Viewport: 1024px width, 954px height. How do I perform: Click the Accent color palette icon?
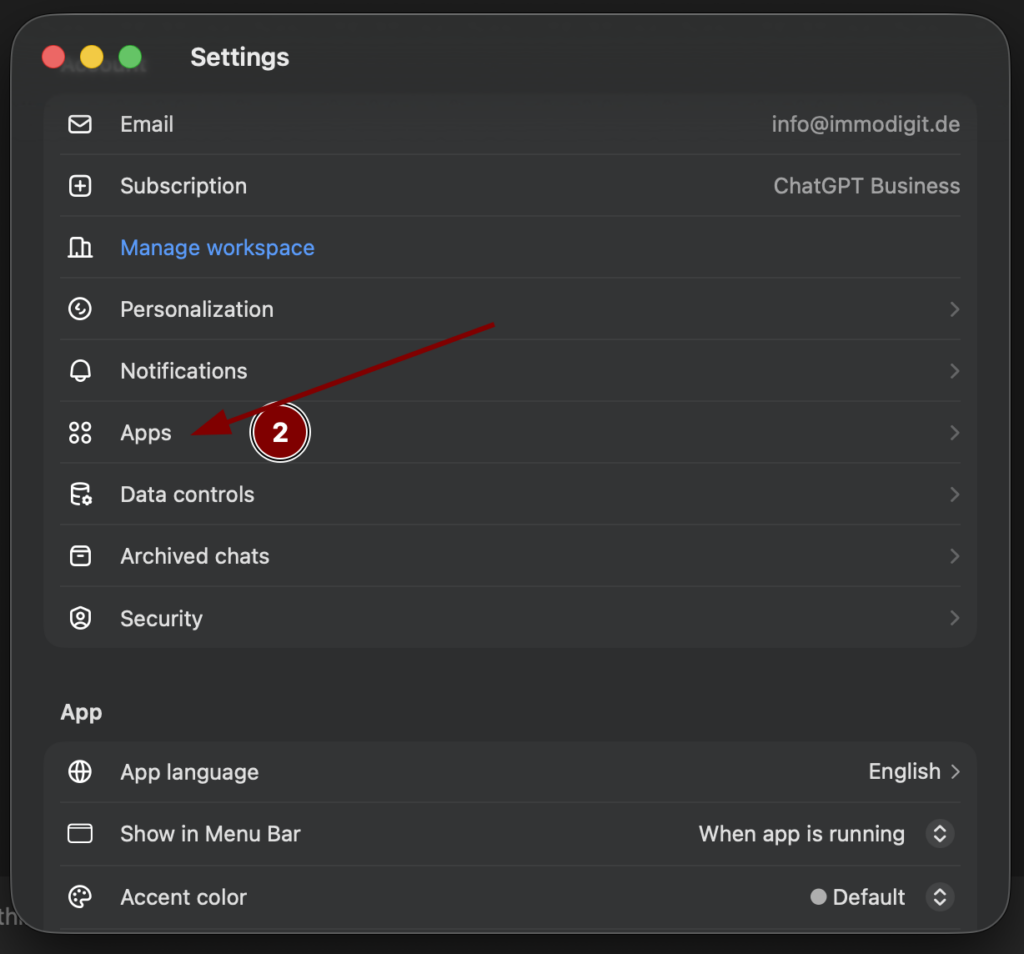(80, 897)
